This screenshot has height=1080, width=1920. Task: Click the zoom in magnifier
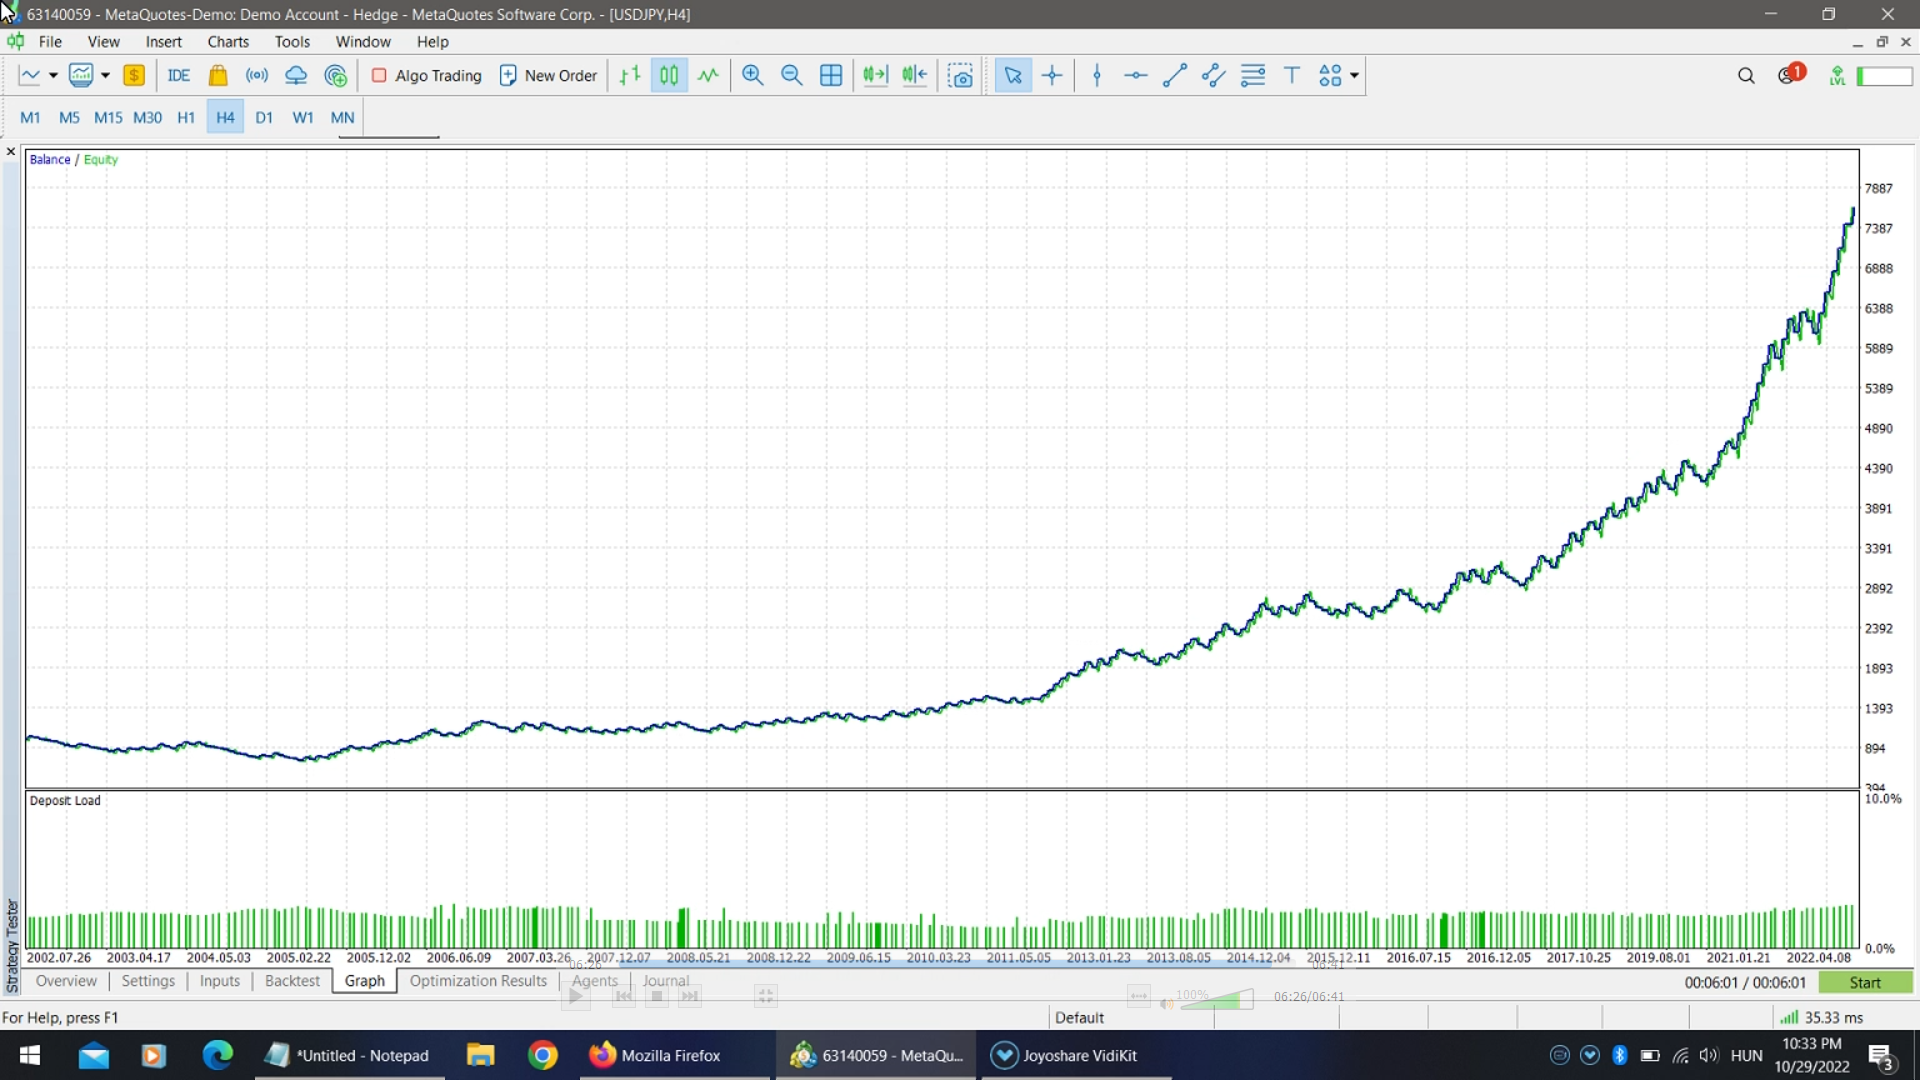point(753,75)
